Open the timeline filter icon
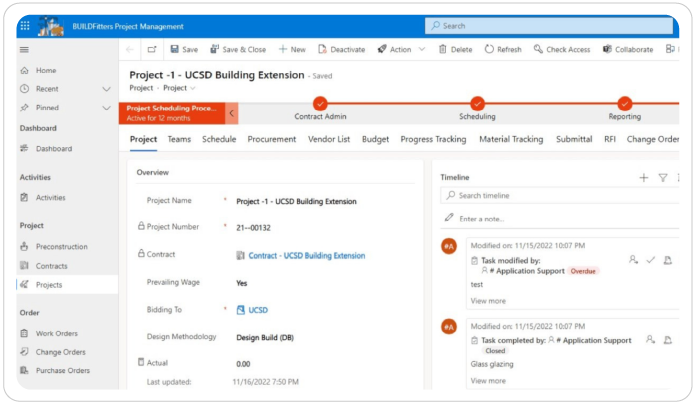696x405 pixels. (663, 178)
